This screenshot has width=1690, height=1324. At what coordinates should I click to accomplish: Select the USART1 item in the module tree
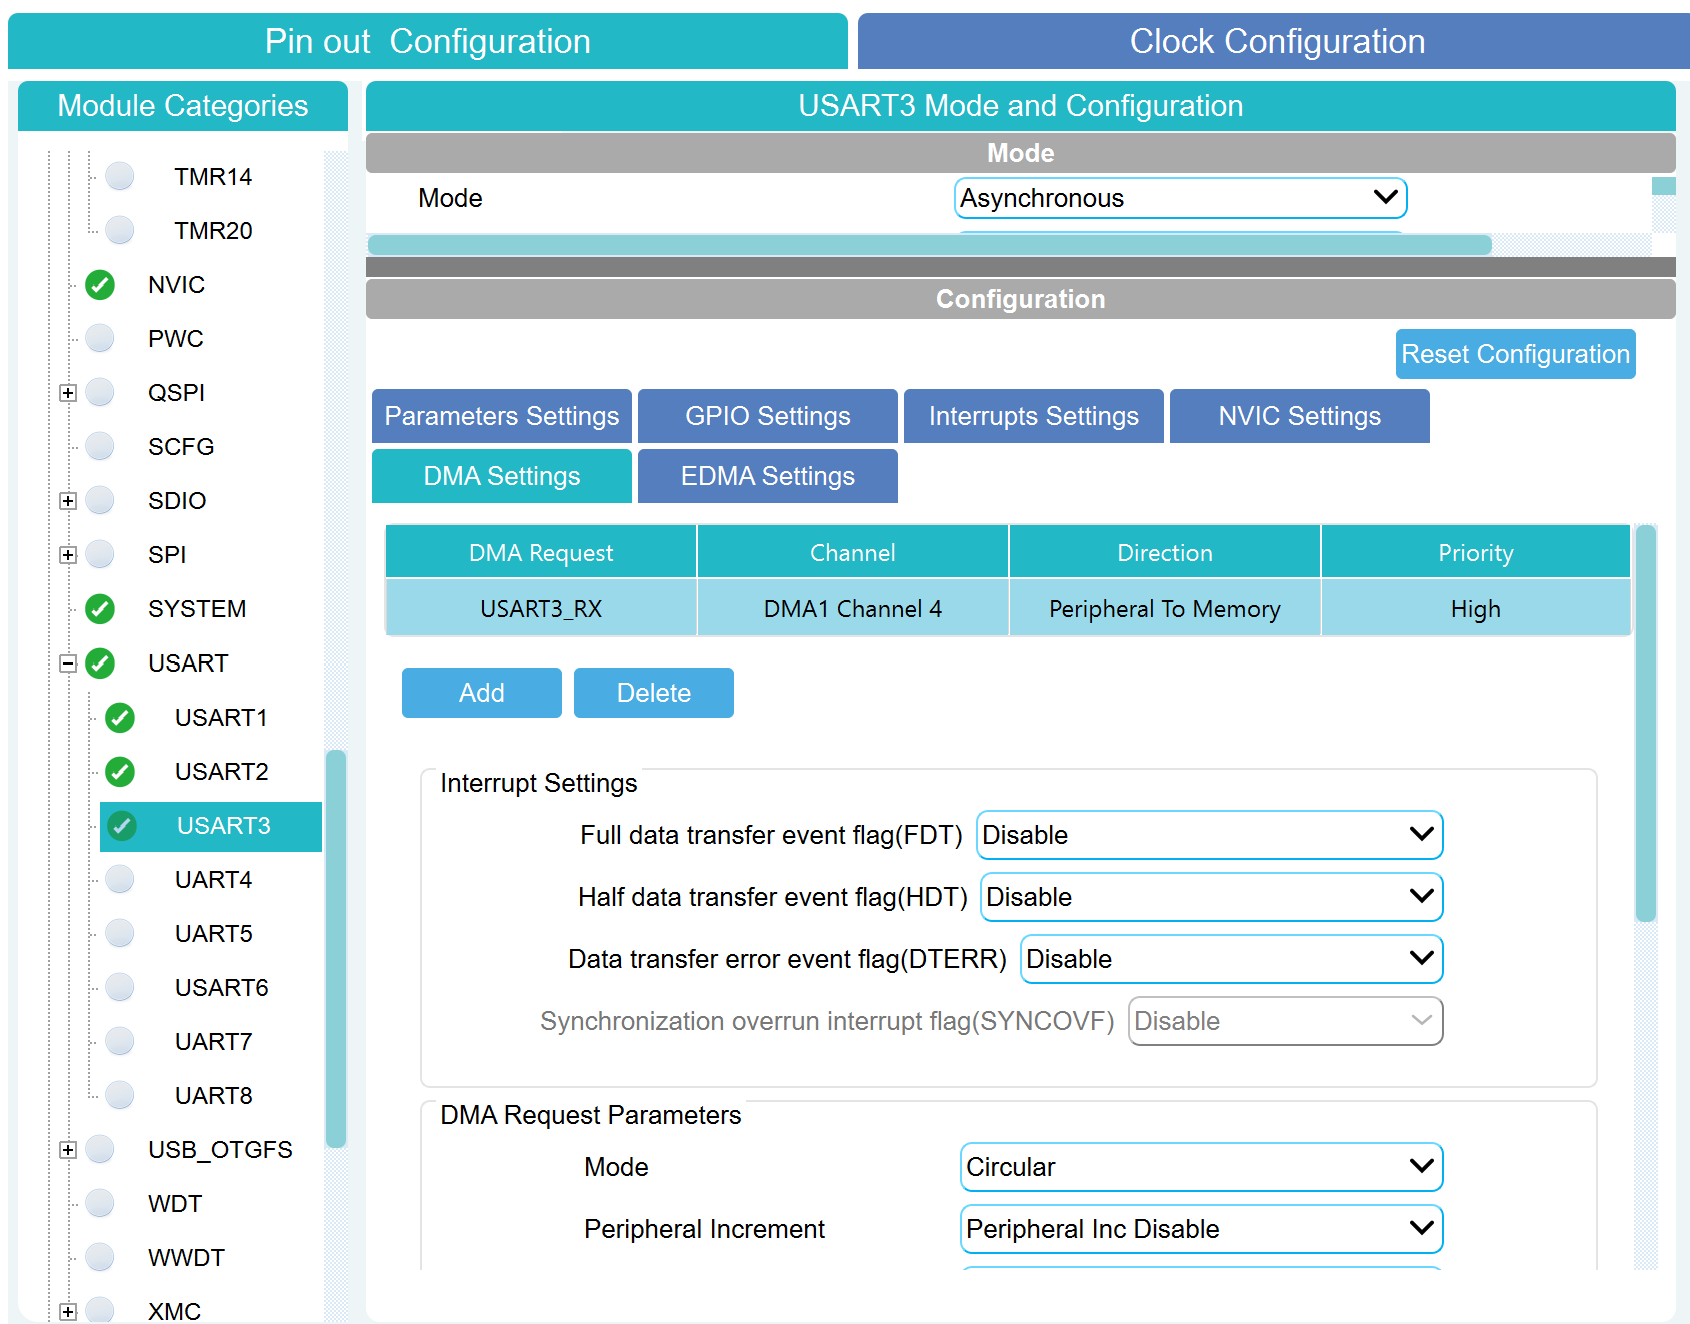(x=221, y=718)
